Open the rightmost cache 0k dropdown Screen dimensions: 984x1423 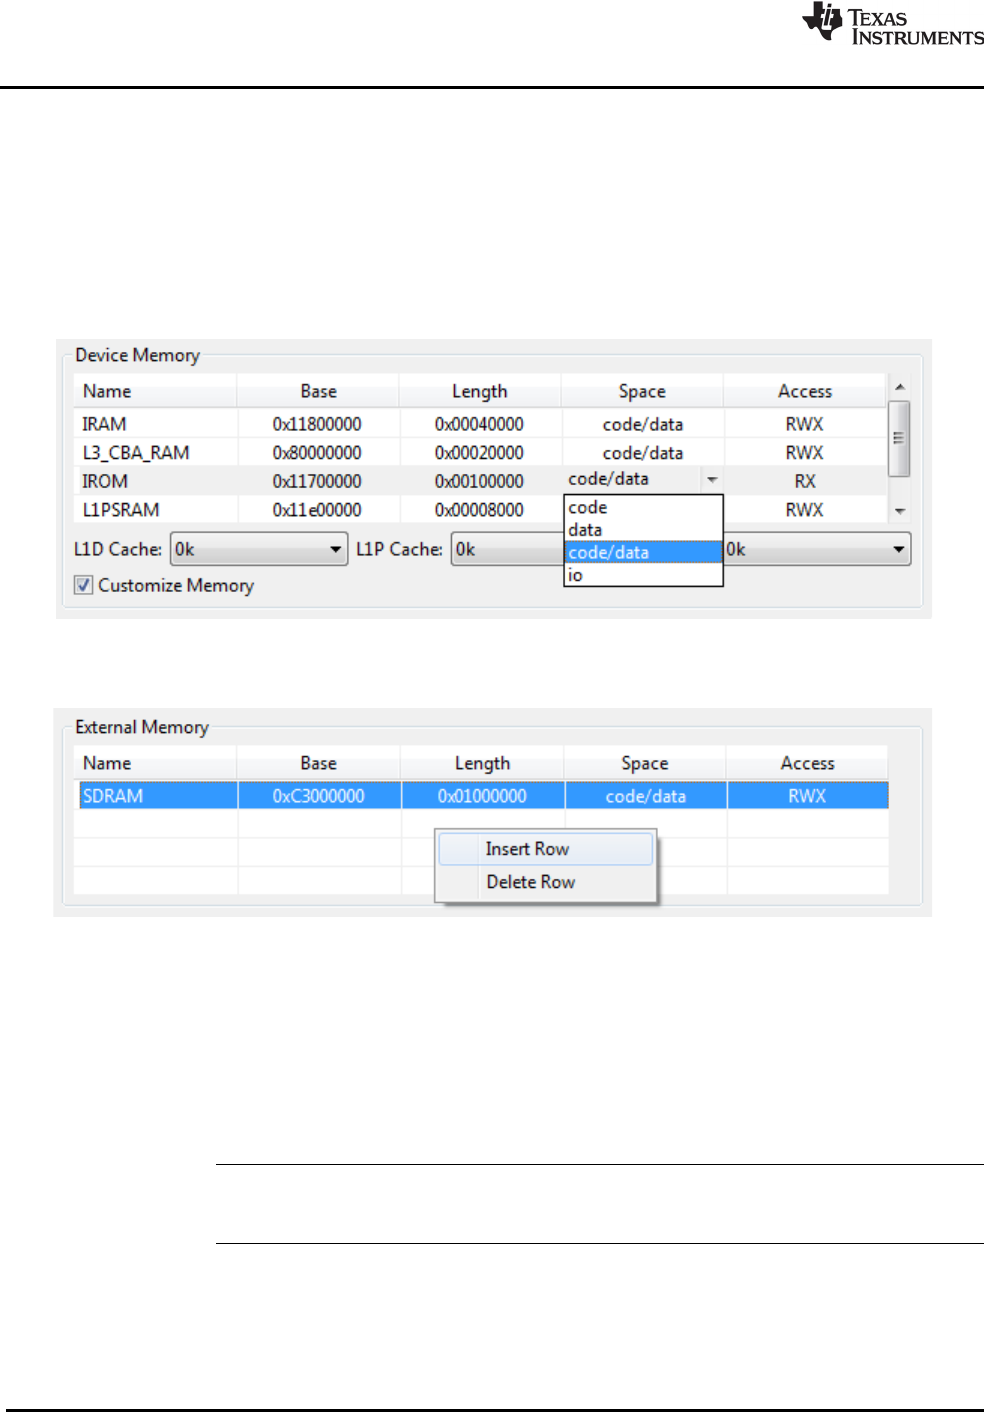[817, 549]
